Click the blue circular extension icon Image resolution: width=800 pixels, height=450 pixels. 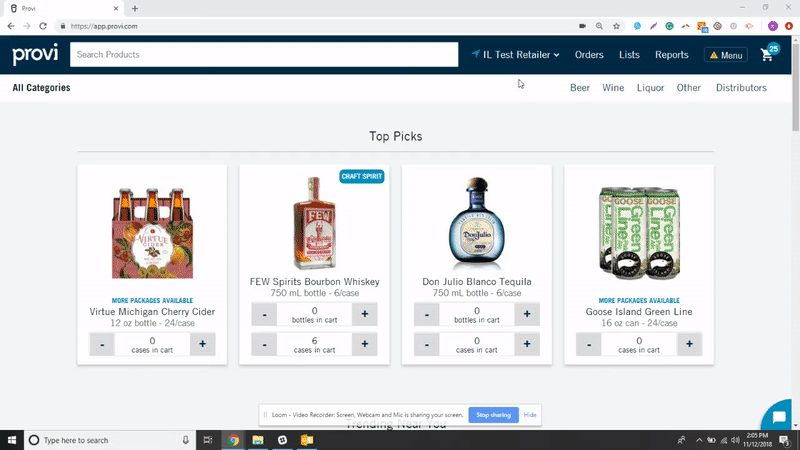[x=637, y=26]
